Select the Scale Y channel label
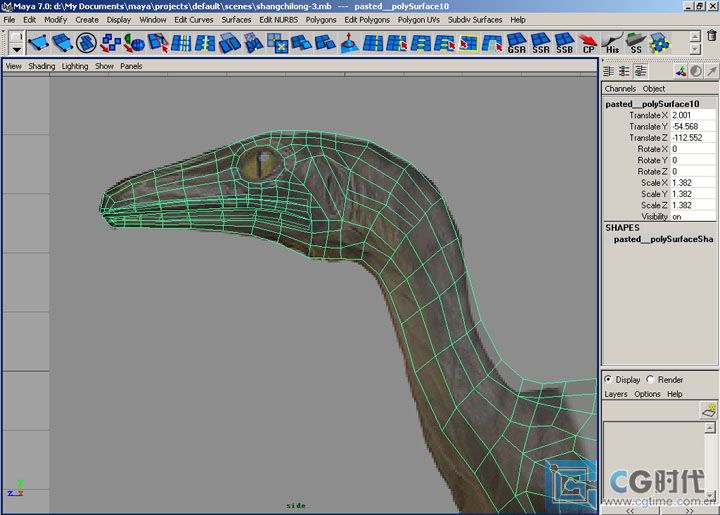720x515 pixels. (x=654, y=194)
